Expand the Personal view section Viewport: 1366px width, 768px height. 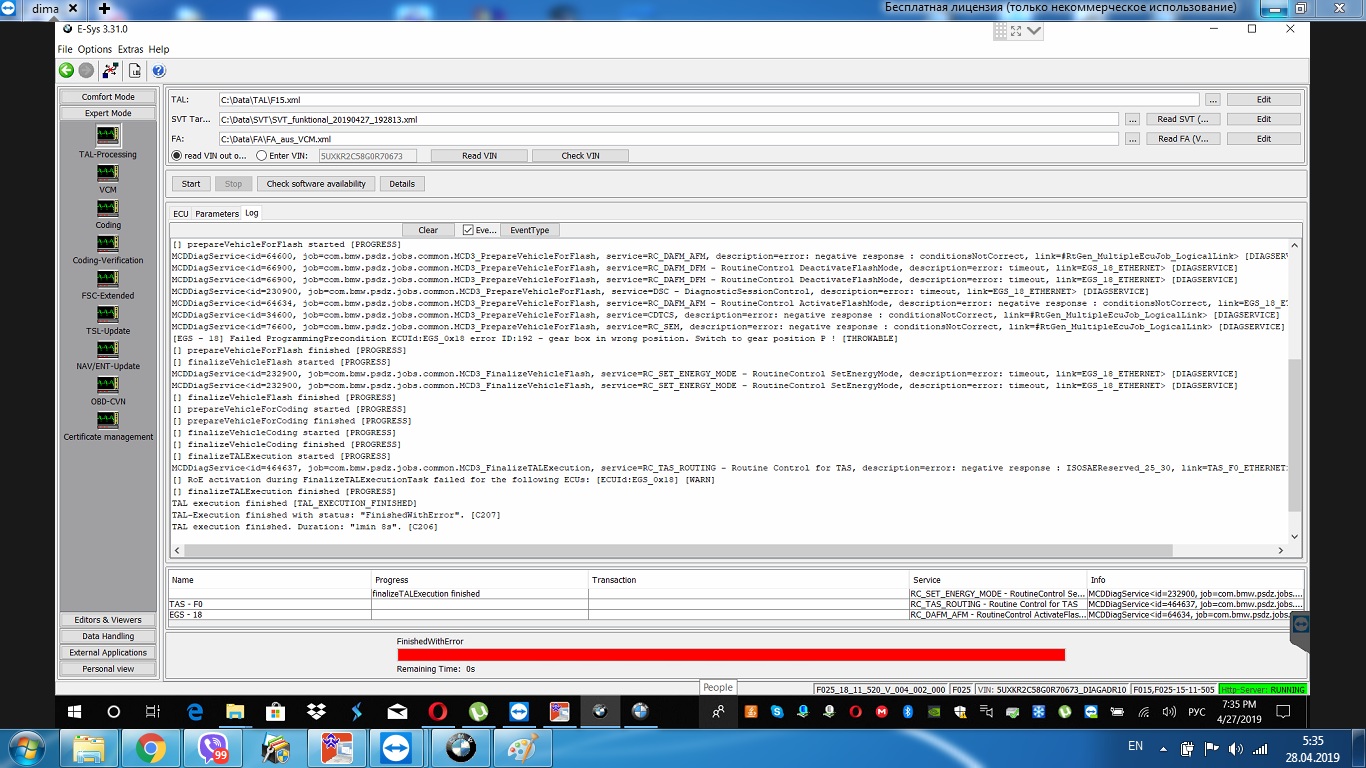pos(108,669)
